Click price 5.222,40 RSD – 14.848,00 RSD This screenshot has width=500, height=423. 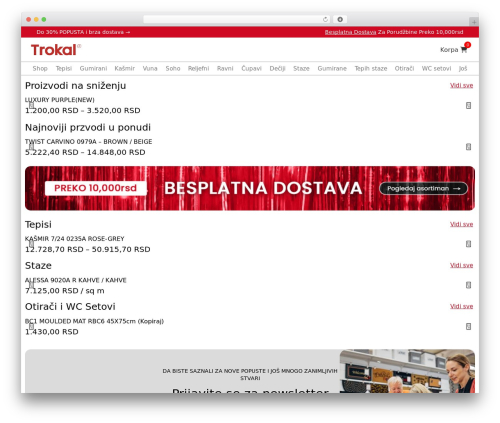pyautogui.click(x=85, y=152)
